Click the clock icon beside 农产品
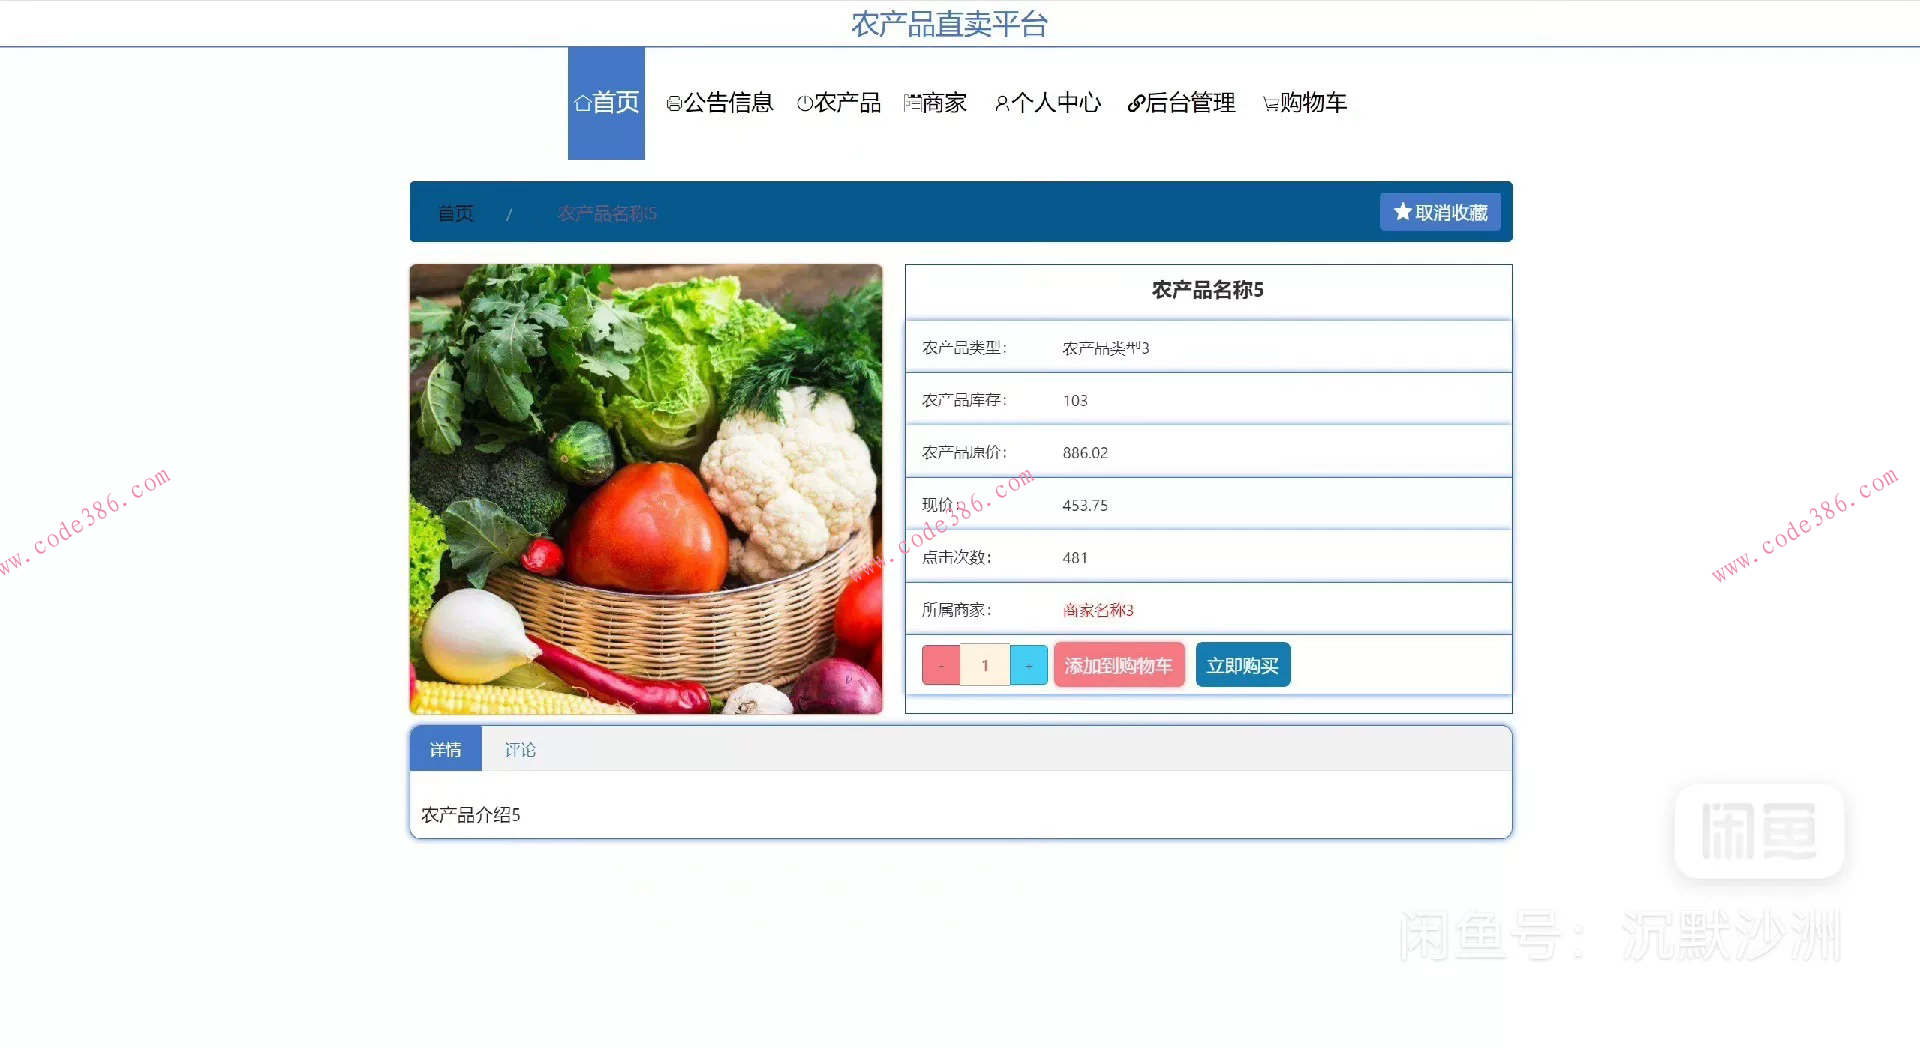 (x=804, y=102)
